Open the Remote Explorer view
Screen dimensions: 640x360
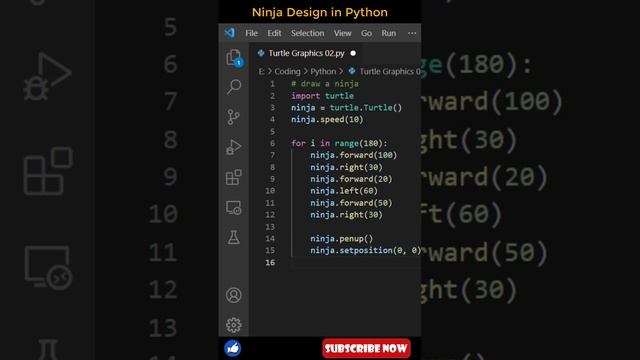(234, 208)
